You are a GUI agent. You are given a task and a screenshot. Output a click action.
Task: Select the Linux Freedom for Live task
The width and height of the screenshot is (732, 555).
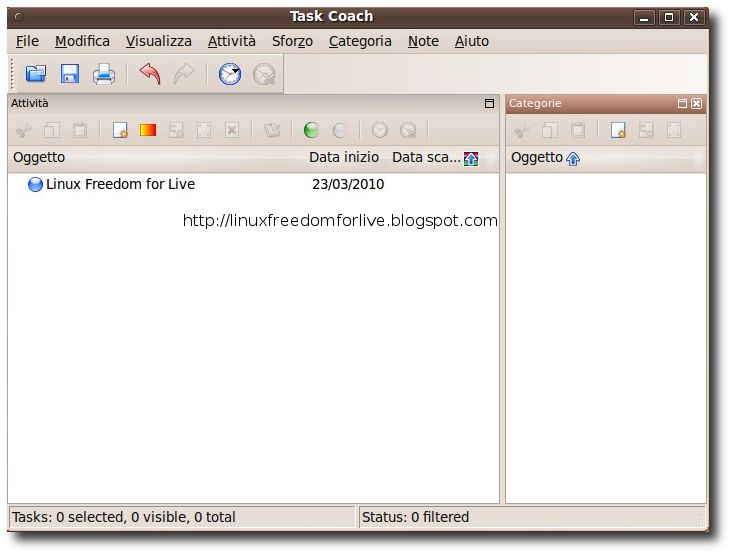click(x=120, y=184)
